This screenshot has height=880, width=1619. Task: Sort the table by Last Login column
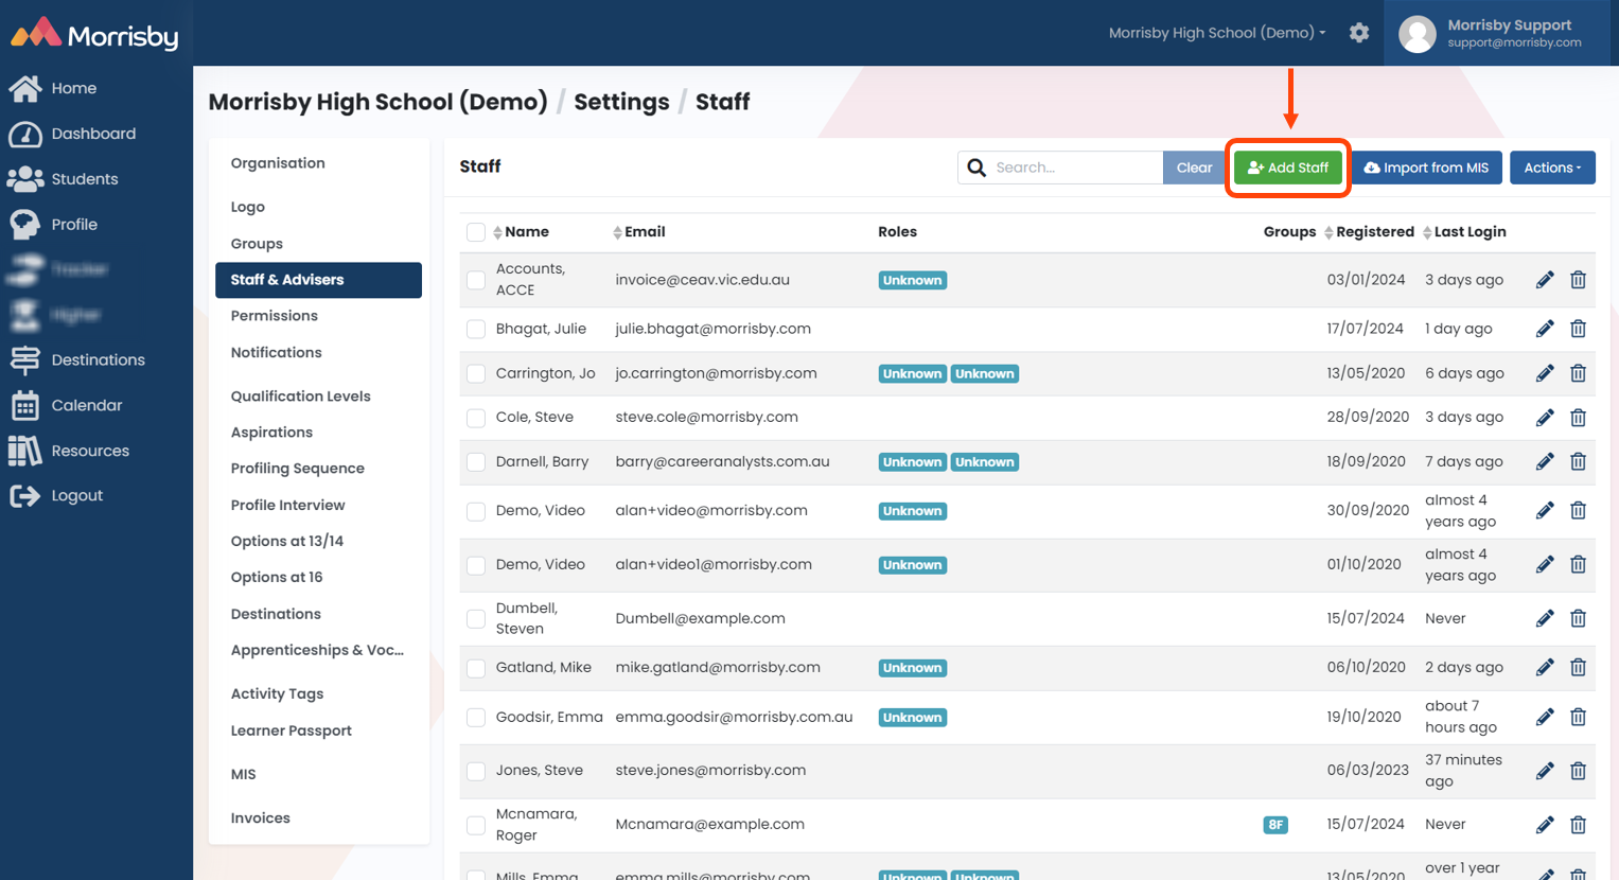click(x=1464, y=232)
